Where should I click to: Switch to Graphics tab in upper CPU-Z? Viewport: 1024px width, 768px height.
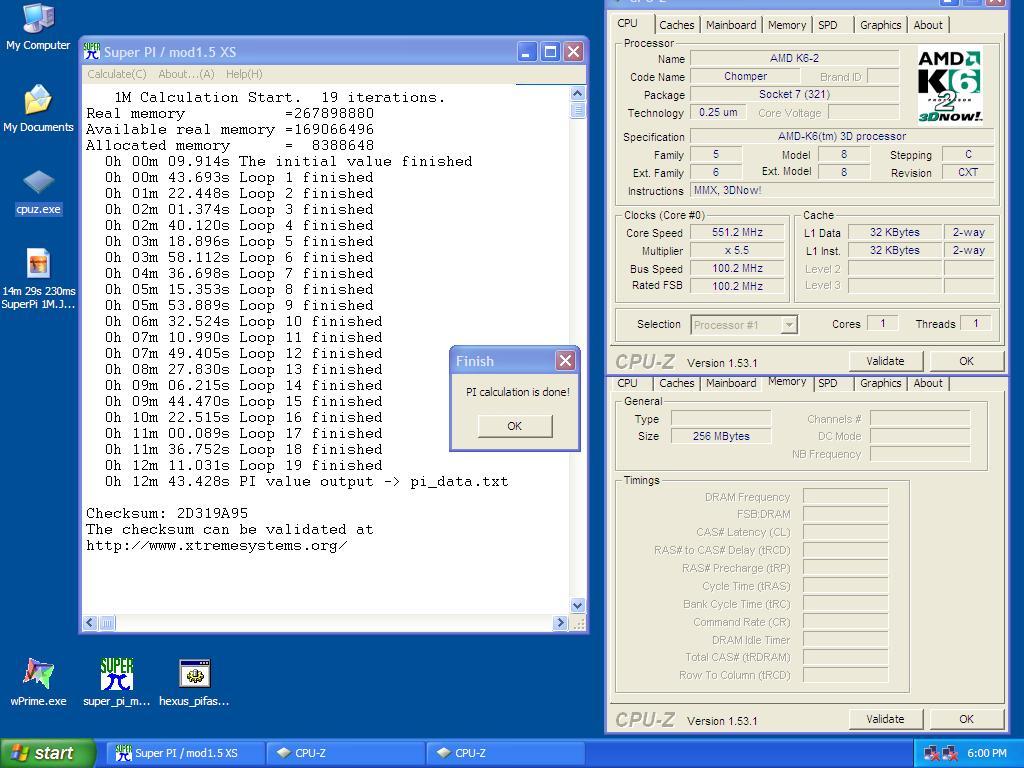(x=880, y=25)
